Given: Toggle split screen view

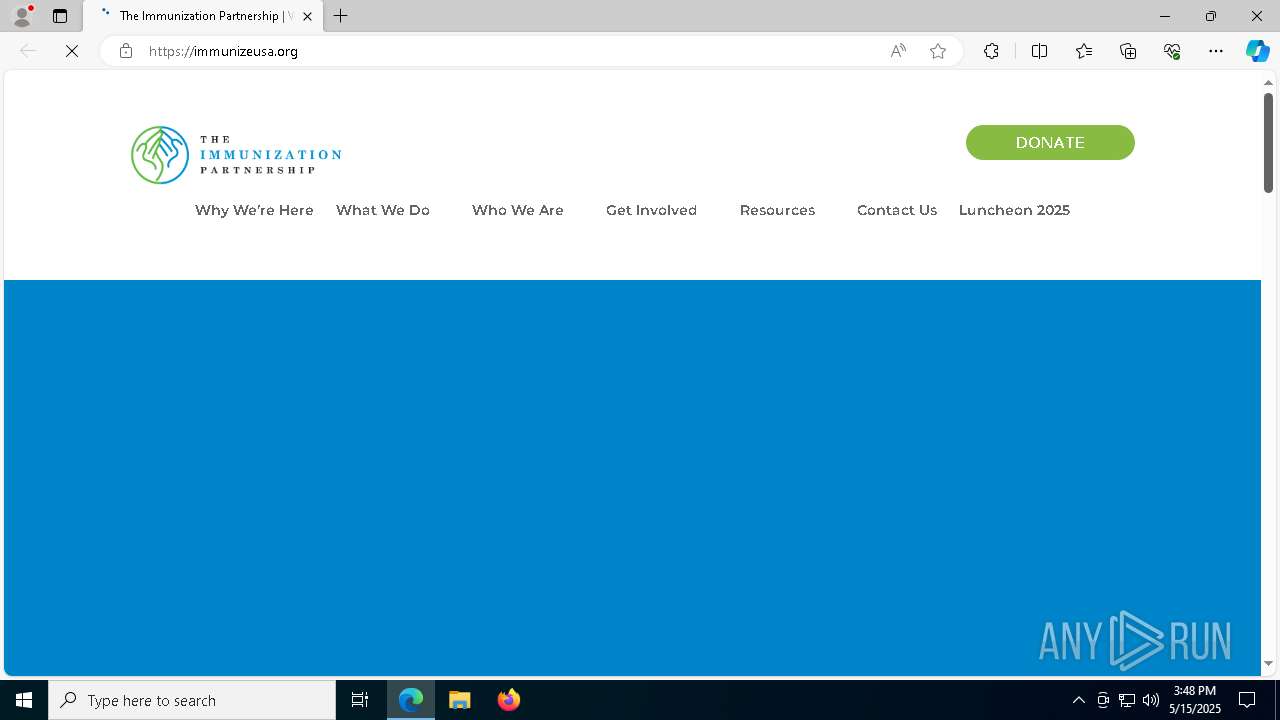Looking at the screenshot, I should point(1039,51).
